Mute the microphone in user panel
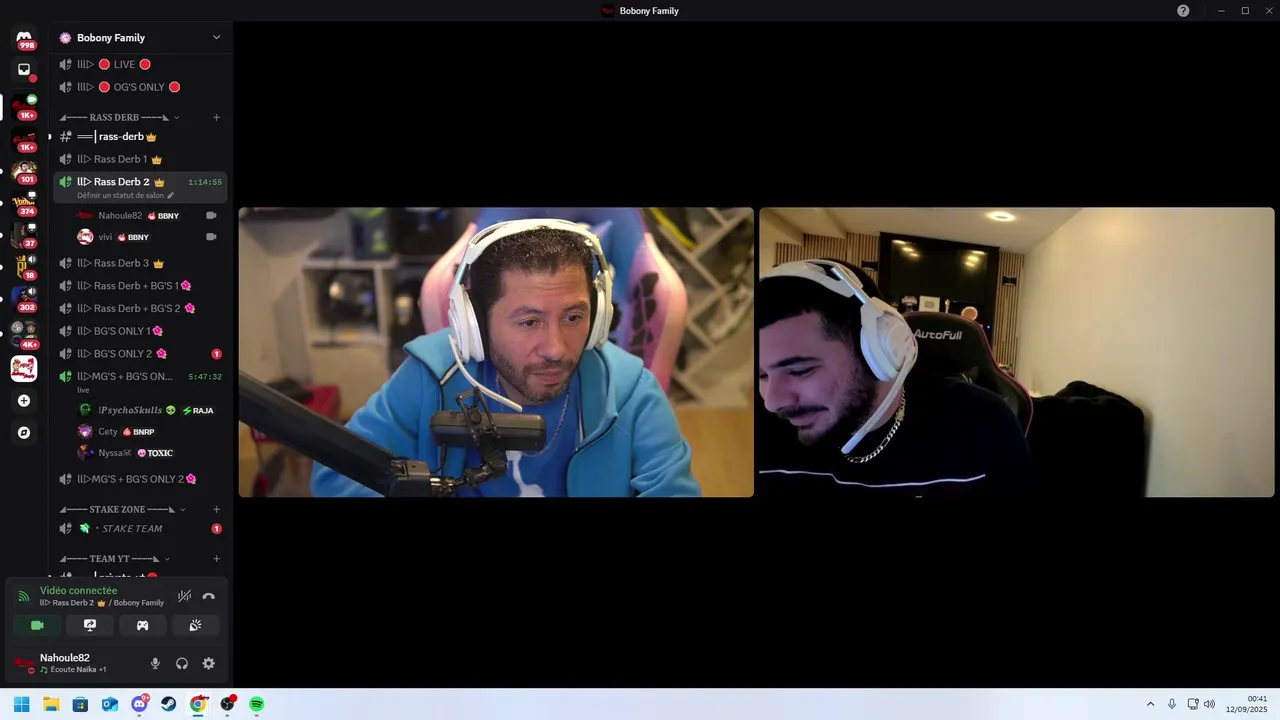Image resolution: width=1280 pixels, height=720 pixels. click(155, 663)
